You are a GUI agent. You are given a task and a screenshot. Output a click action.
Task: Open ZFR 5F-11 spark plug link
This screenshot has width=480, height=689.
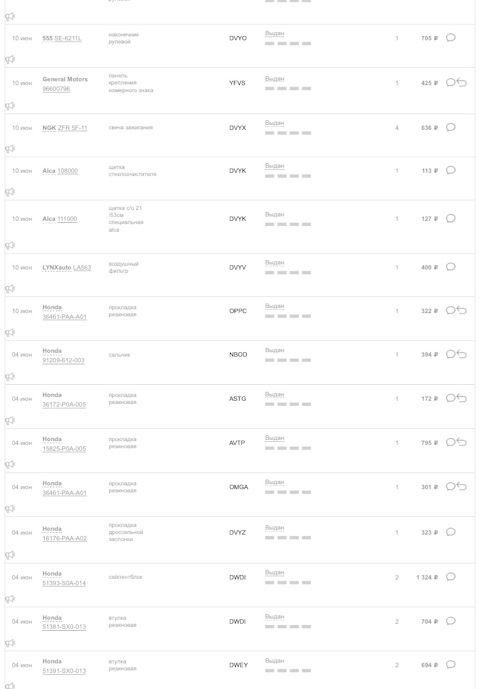[73, 128]
